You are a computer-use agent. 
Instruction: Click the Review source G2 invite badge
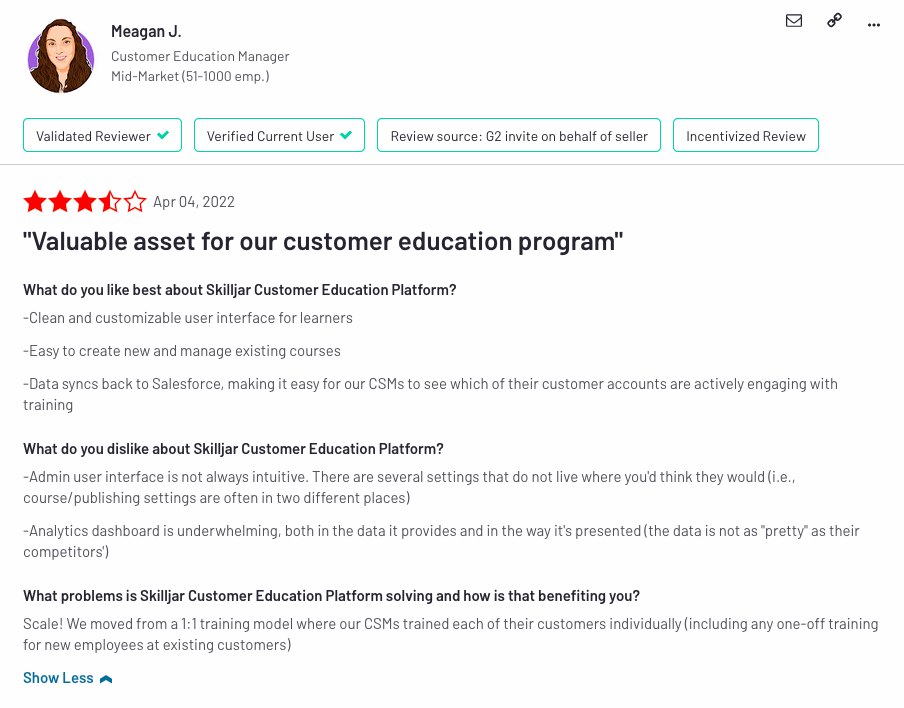pos(519,135)
